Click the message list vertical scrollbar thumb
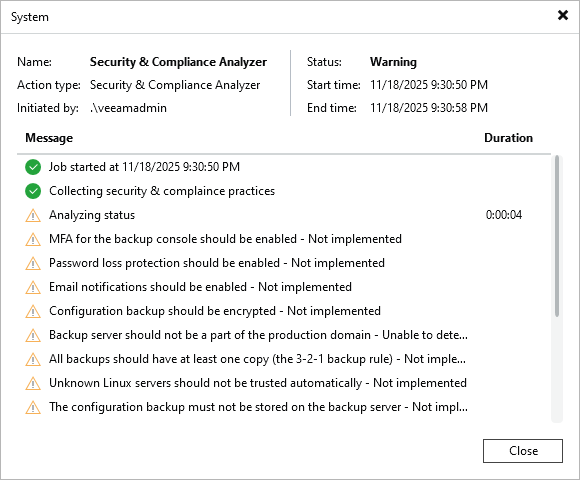The height and width of the screenshot is (480, 580). coord(557,236)
